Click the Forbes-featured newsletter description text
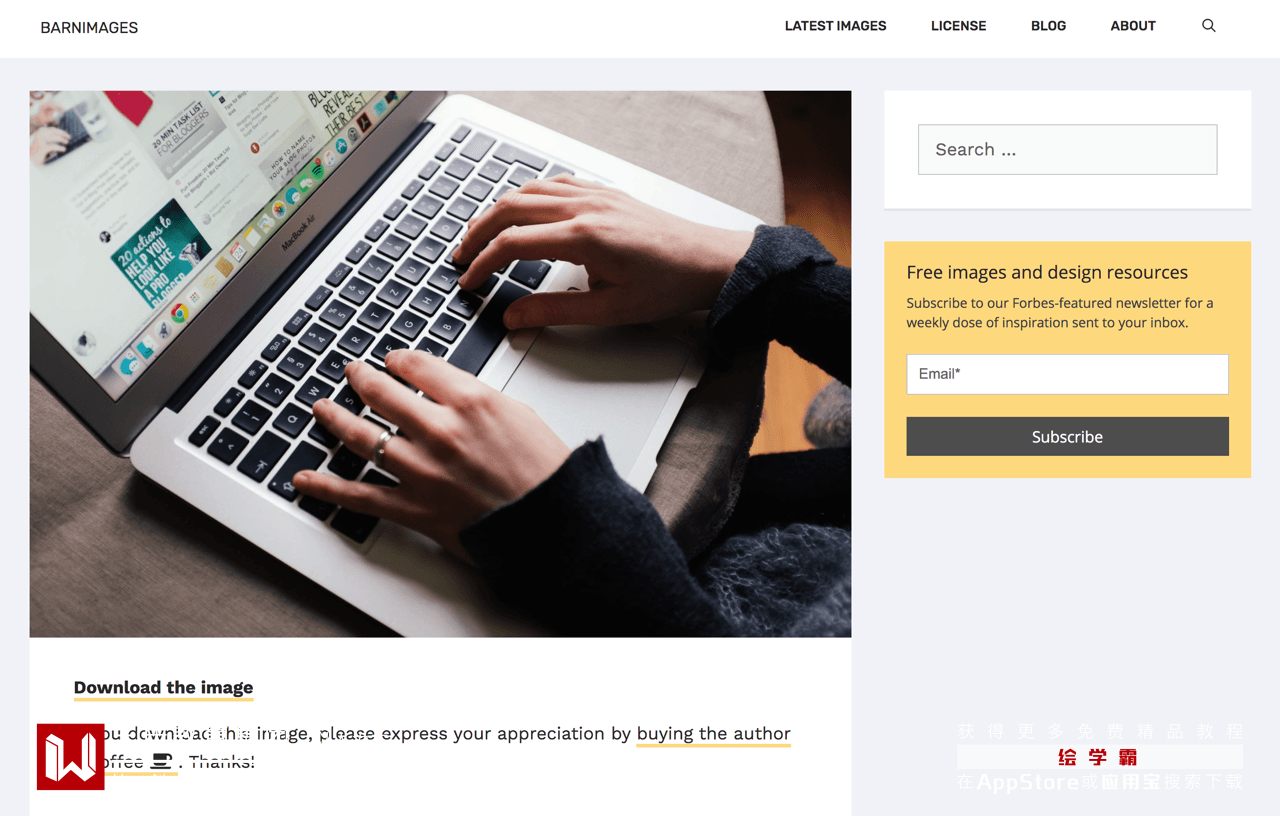 click(1060, 313)
